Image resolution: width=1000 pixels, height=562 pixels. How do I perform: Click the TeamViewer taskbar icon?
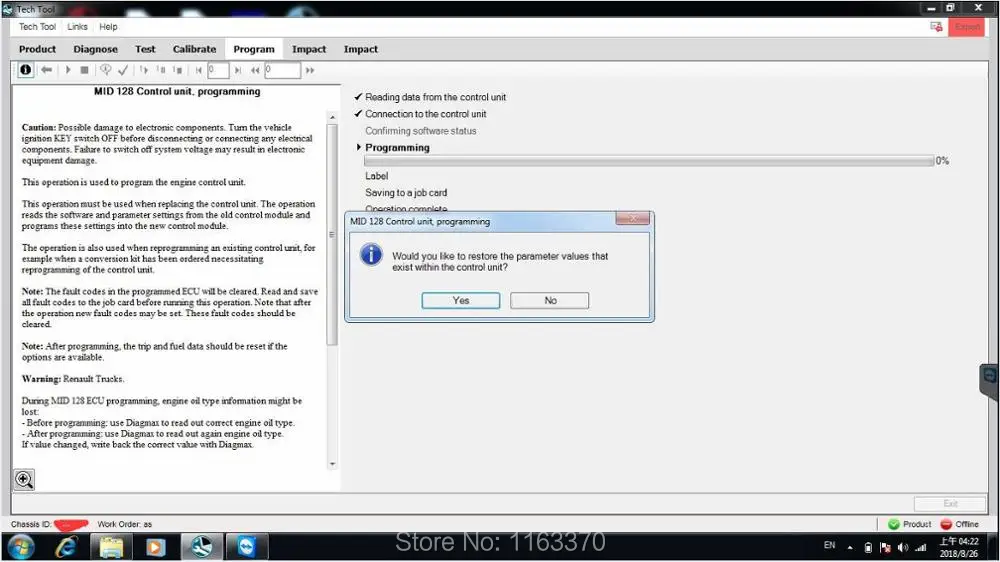click(246, 547)
